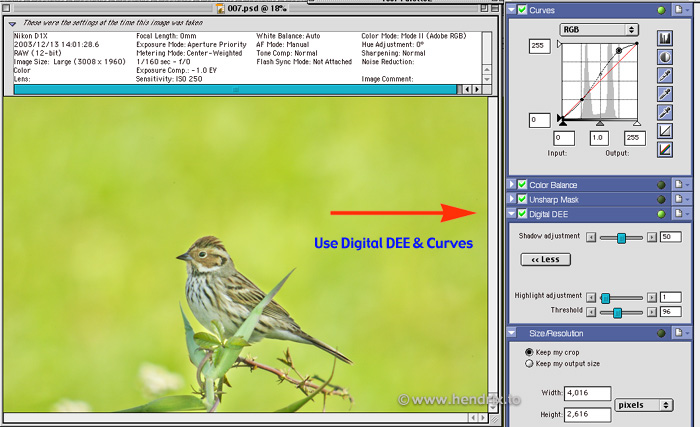Click the Size/Resolution status indicator dot
The width and height of the screenshot is (700, 427).
click(x=661, y=333)
